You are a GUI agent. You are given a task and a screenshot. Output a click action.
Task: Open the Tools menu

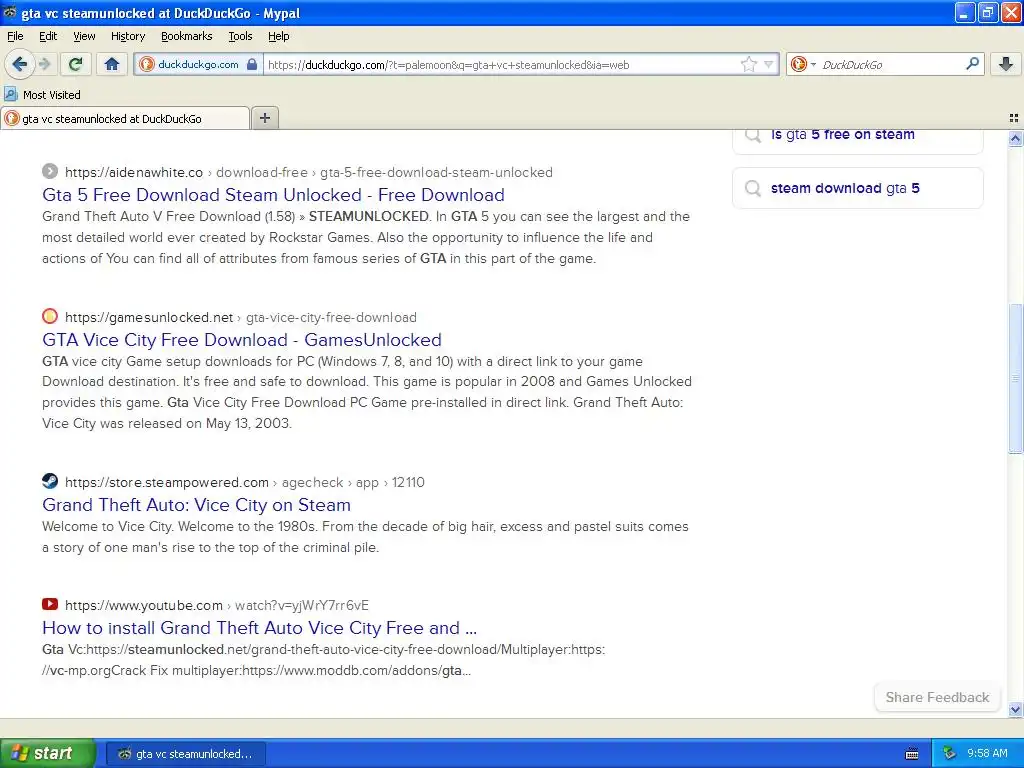pos(240,36)
